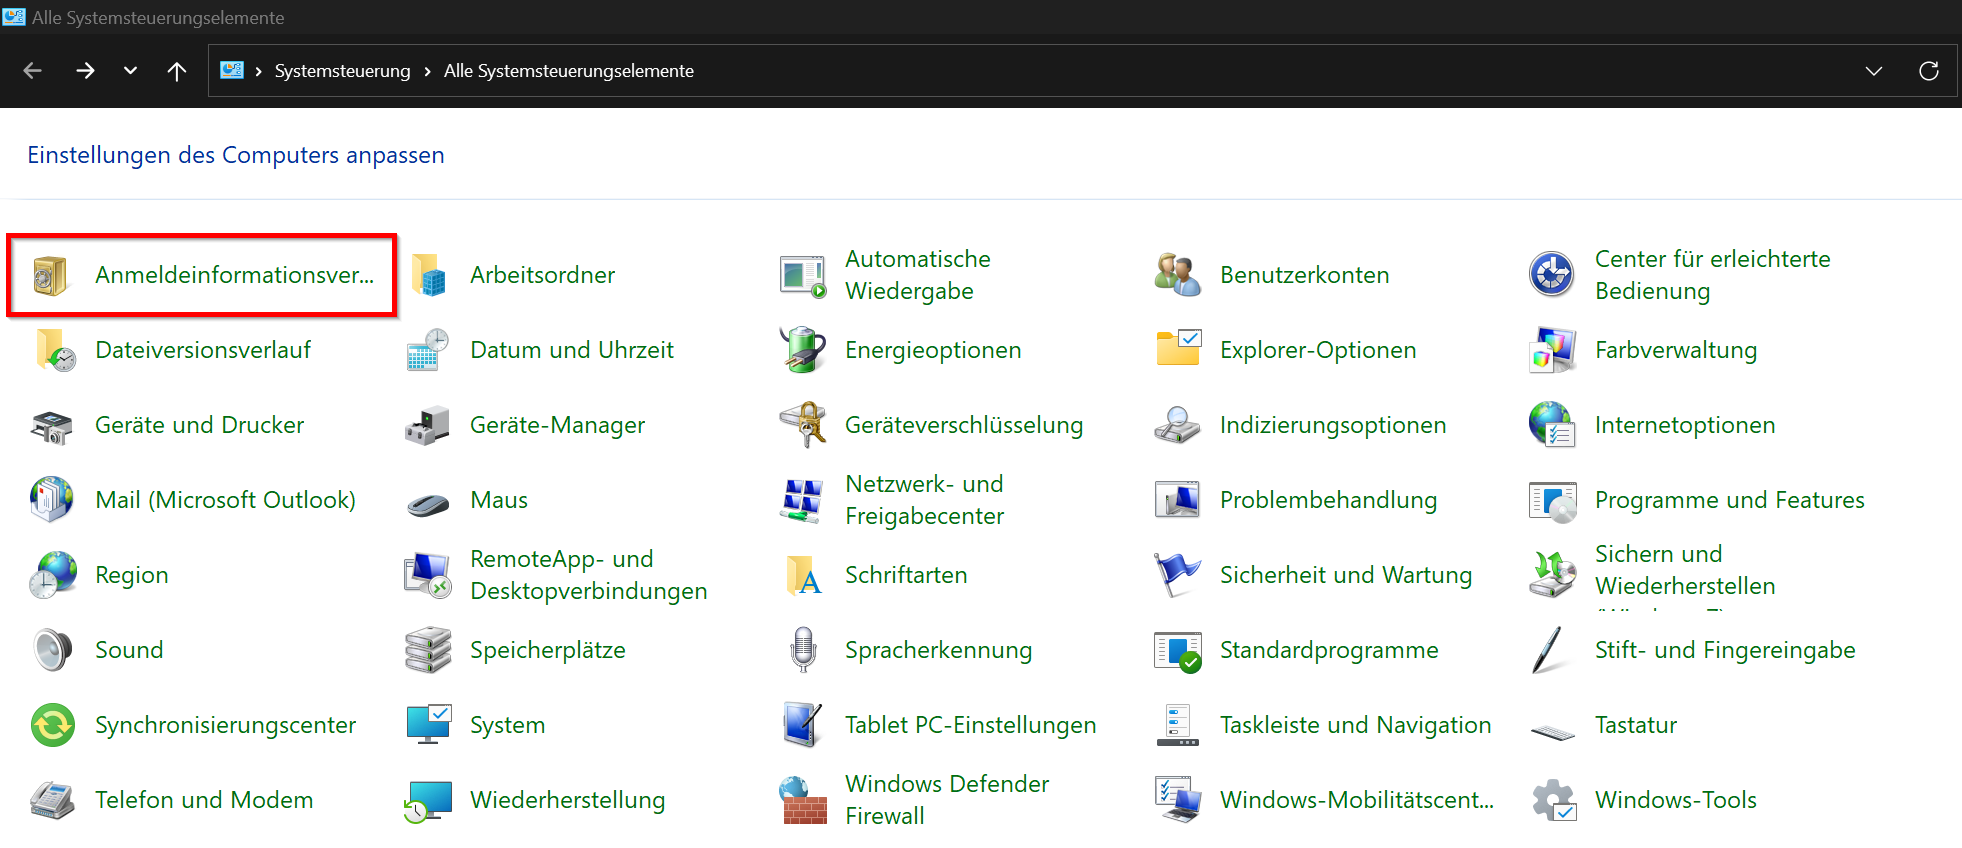
Task: Go up one level with up arrow
Action: click(177, 71)
